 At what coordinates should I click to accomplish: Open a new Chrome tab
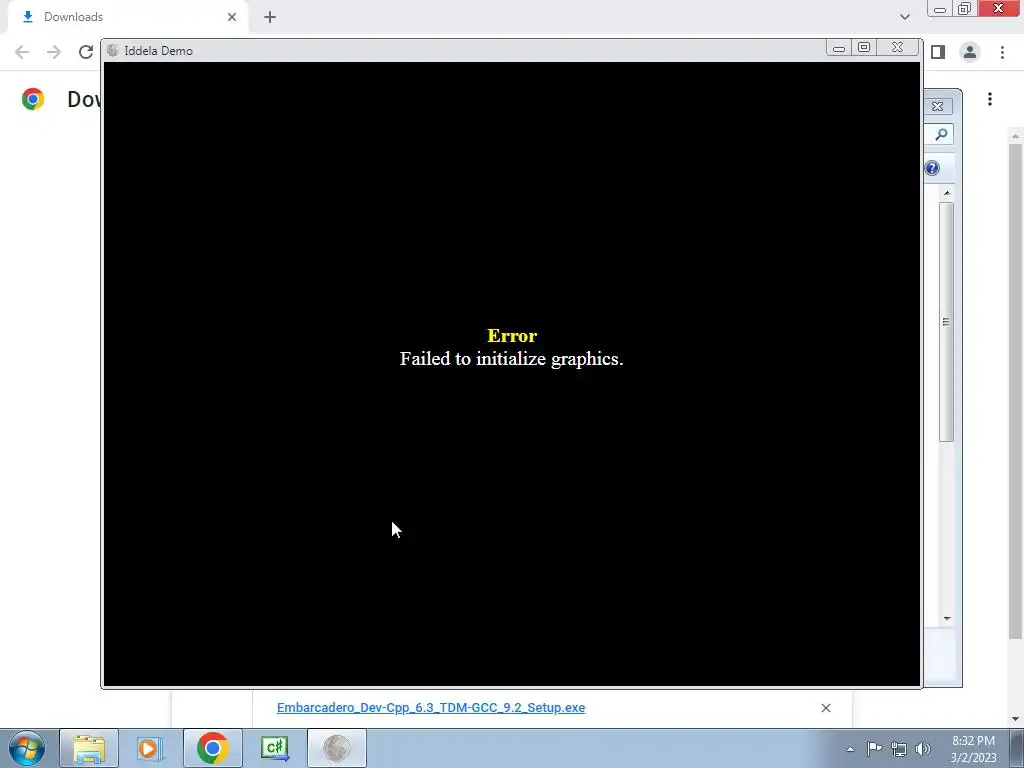[270, 17]
